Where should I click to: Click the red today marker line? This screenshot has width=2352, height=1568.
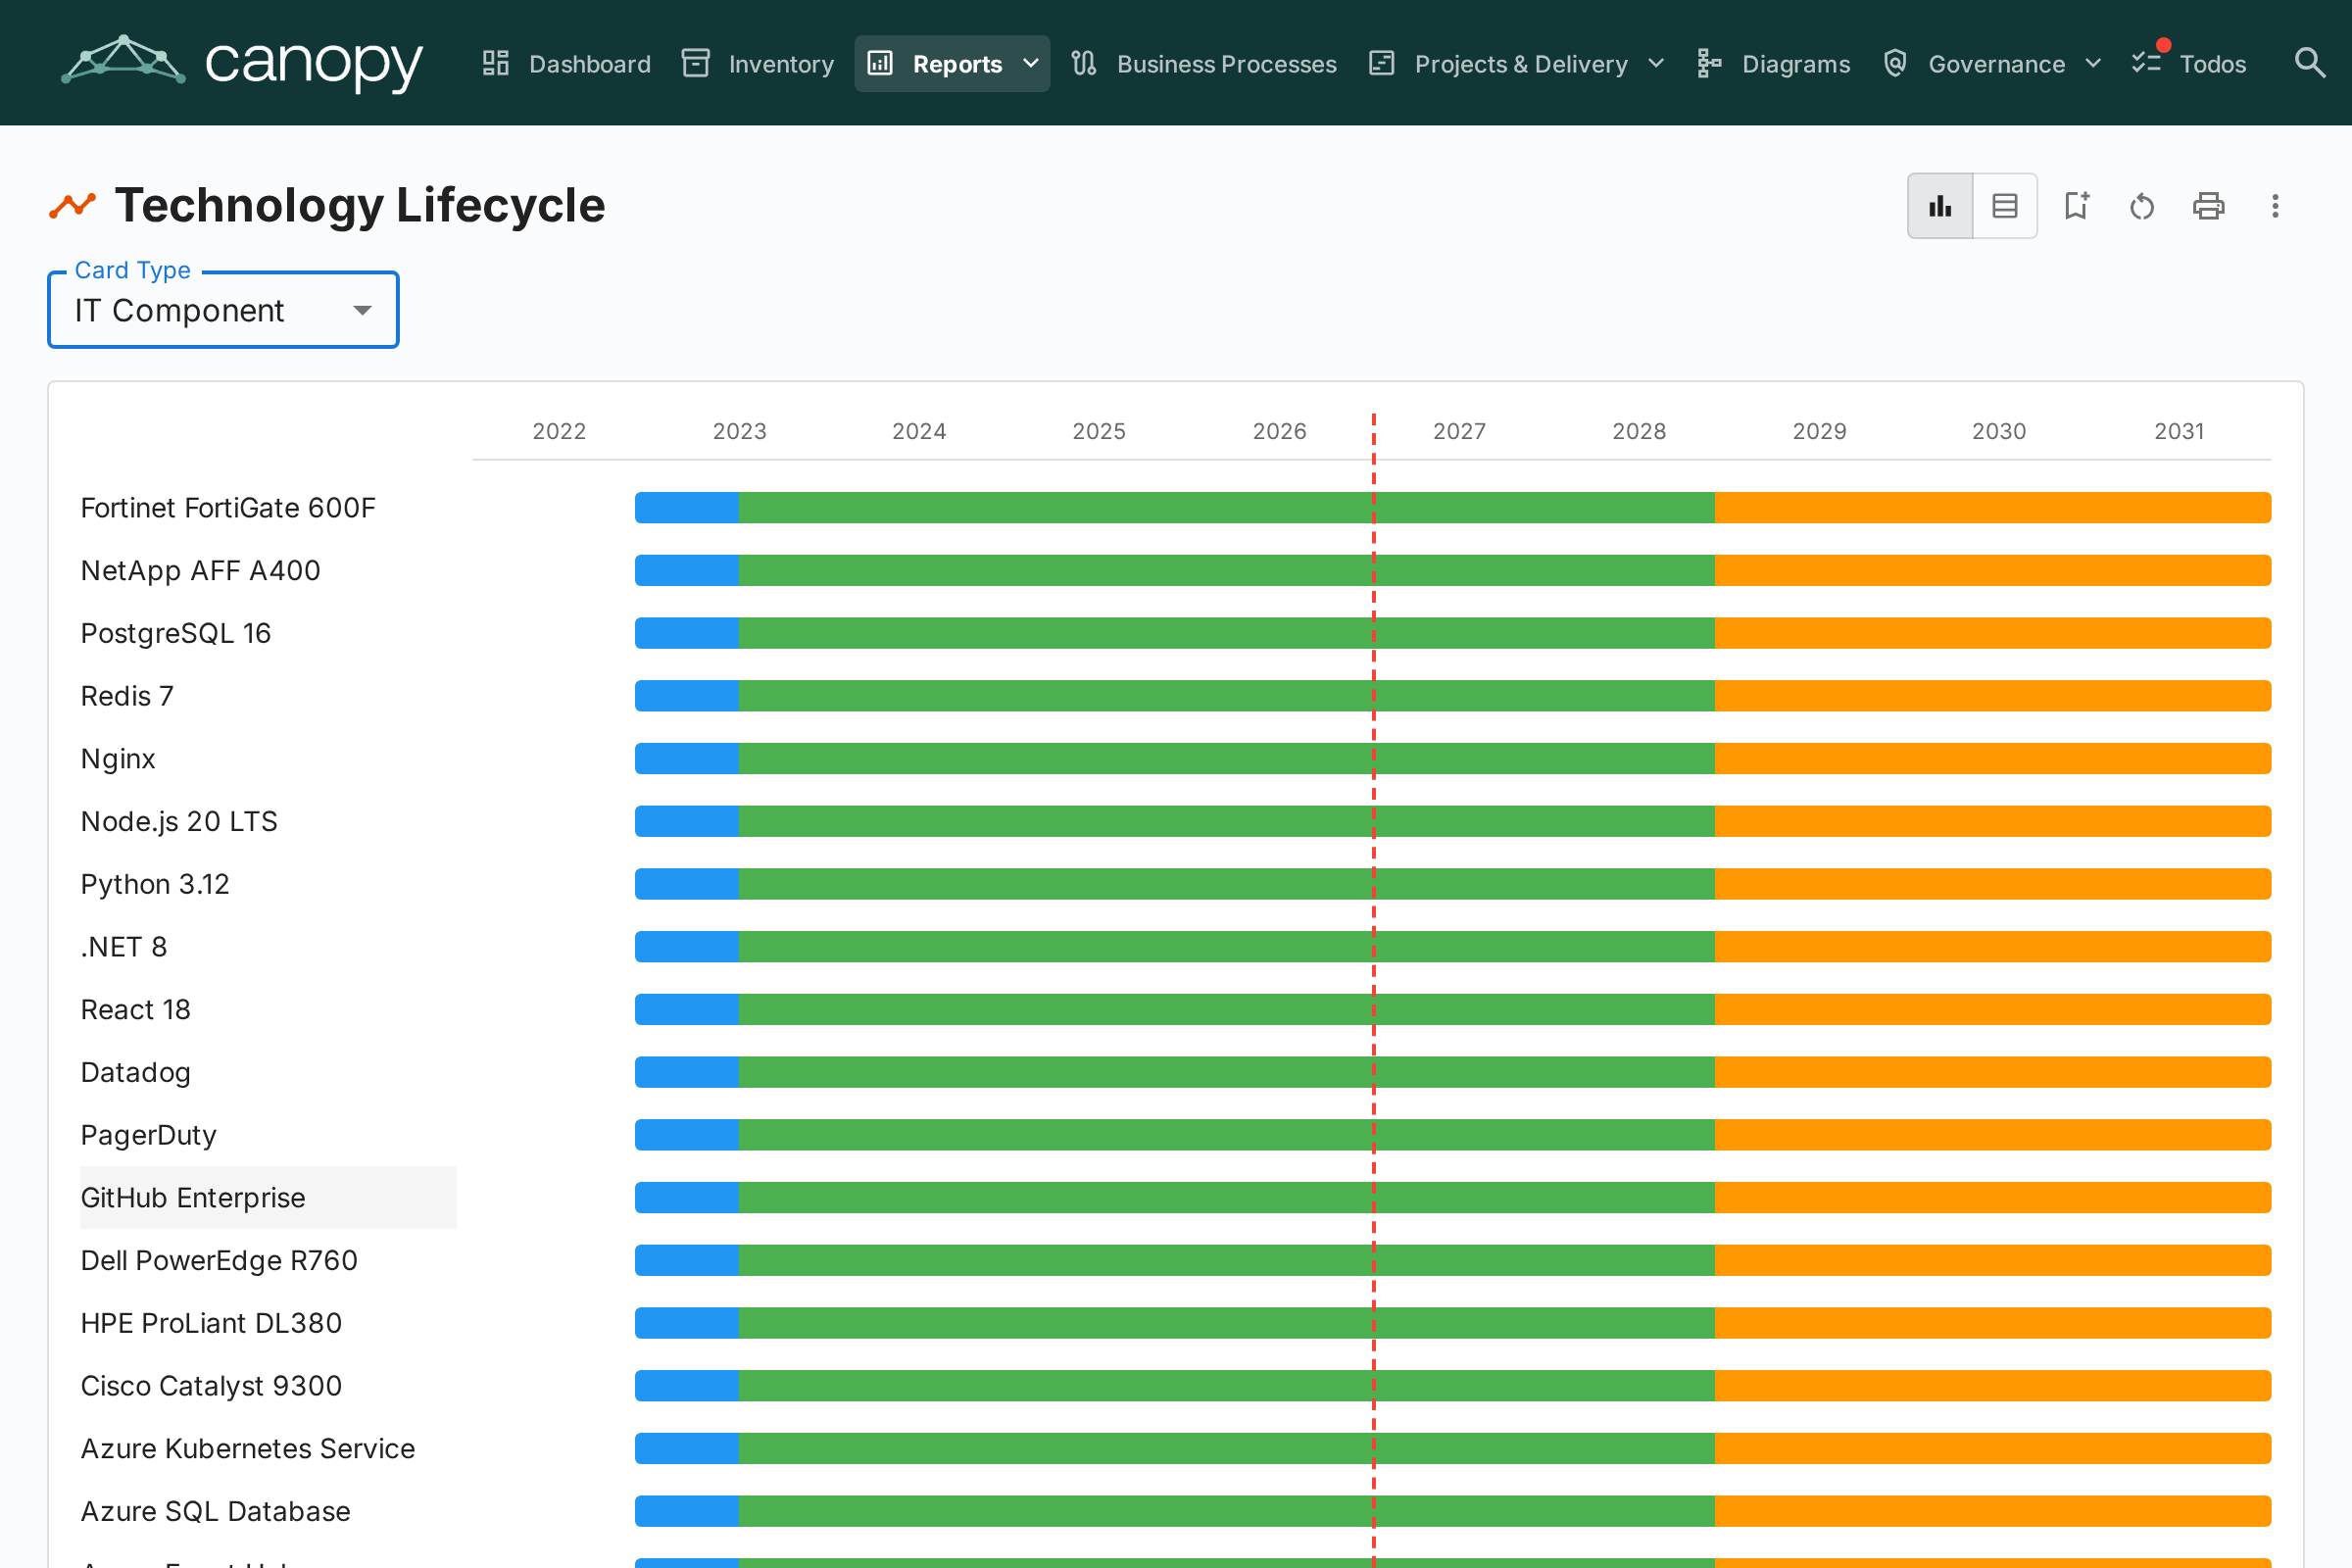[1374, 990]
